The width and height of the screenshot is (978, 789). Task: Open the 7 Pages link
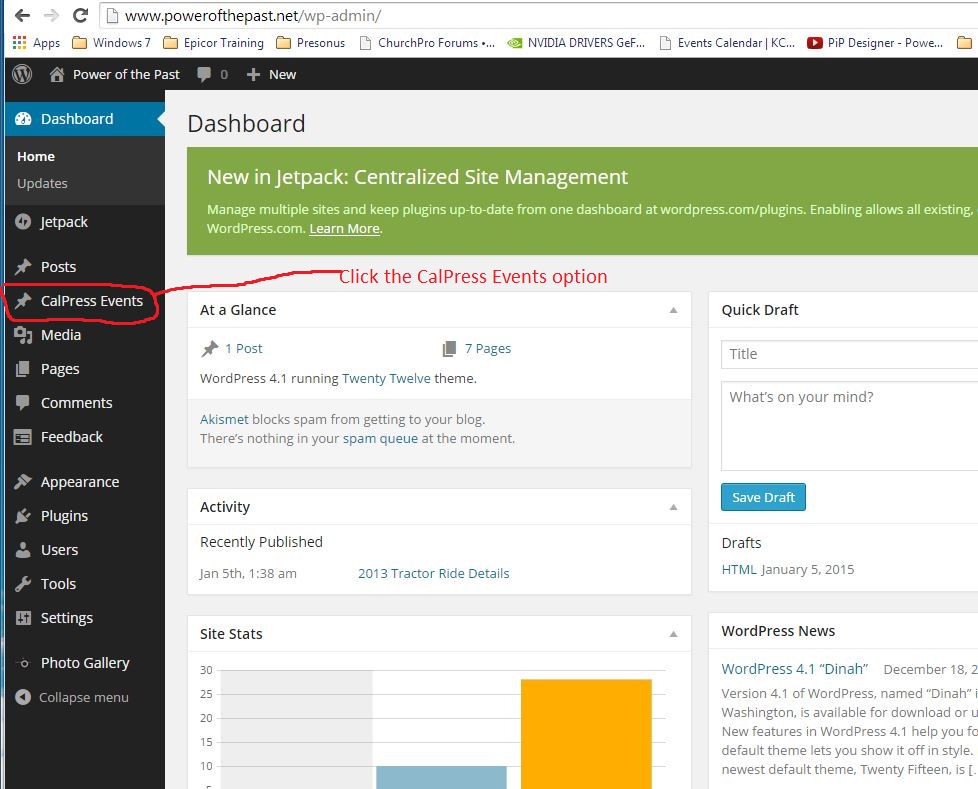click(488, 349)
